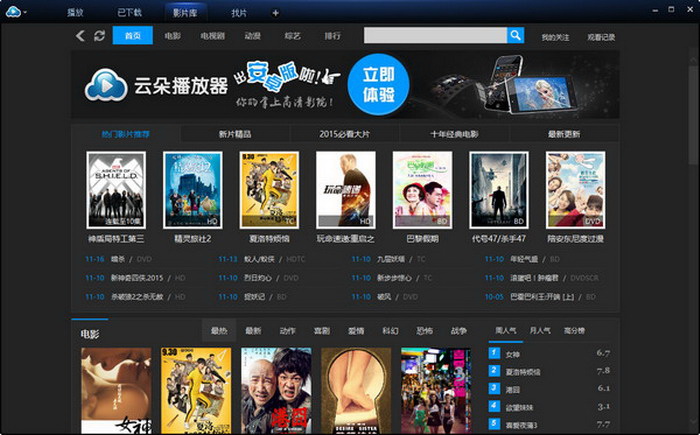The image size is (700, 435).
Task: Switch to the 已下载 tab
Action: [129, 13]
